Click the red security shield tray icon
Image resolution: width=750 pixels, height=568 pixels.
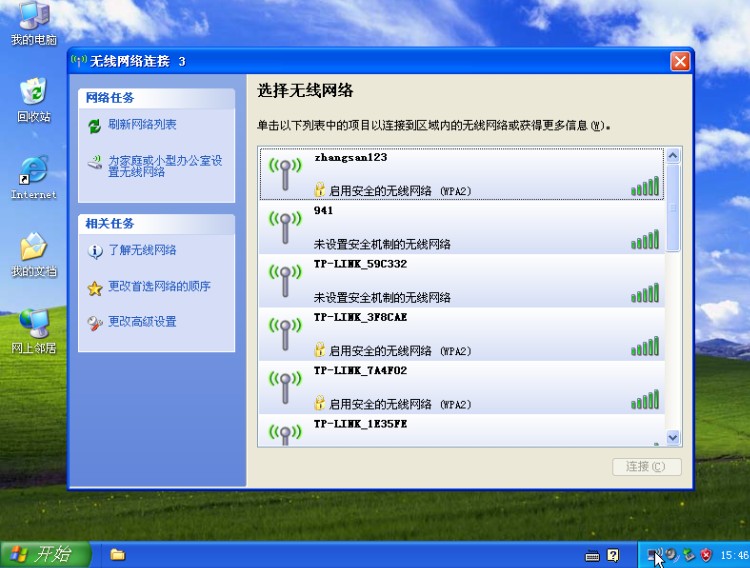click(x=706, y=555)
